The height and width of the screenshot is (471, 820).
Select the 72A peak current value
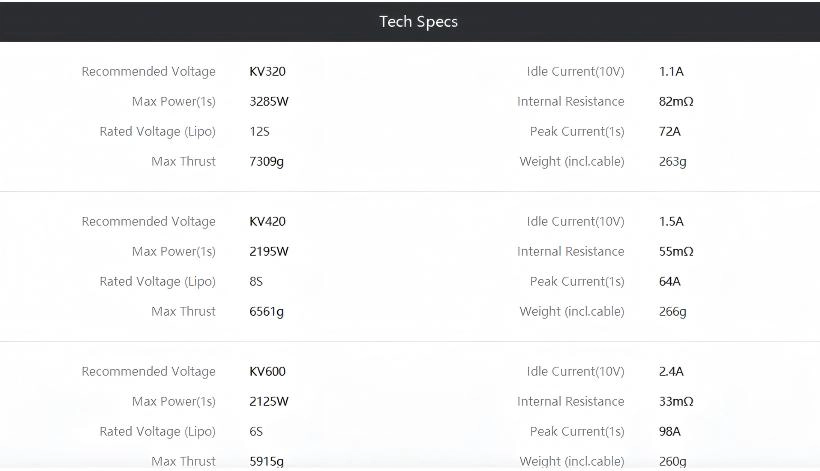pyautogui.click(x=669, y=132)
